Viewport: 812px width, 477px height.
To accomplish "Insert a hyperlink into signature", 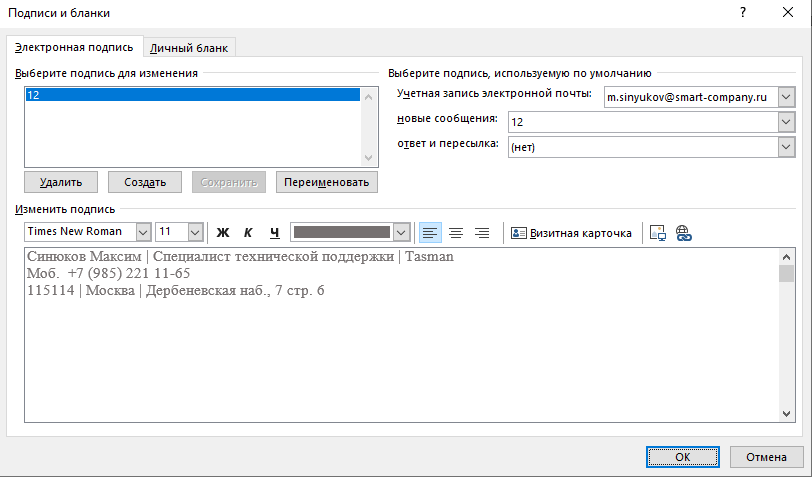I will click(x=684, y=233).
